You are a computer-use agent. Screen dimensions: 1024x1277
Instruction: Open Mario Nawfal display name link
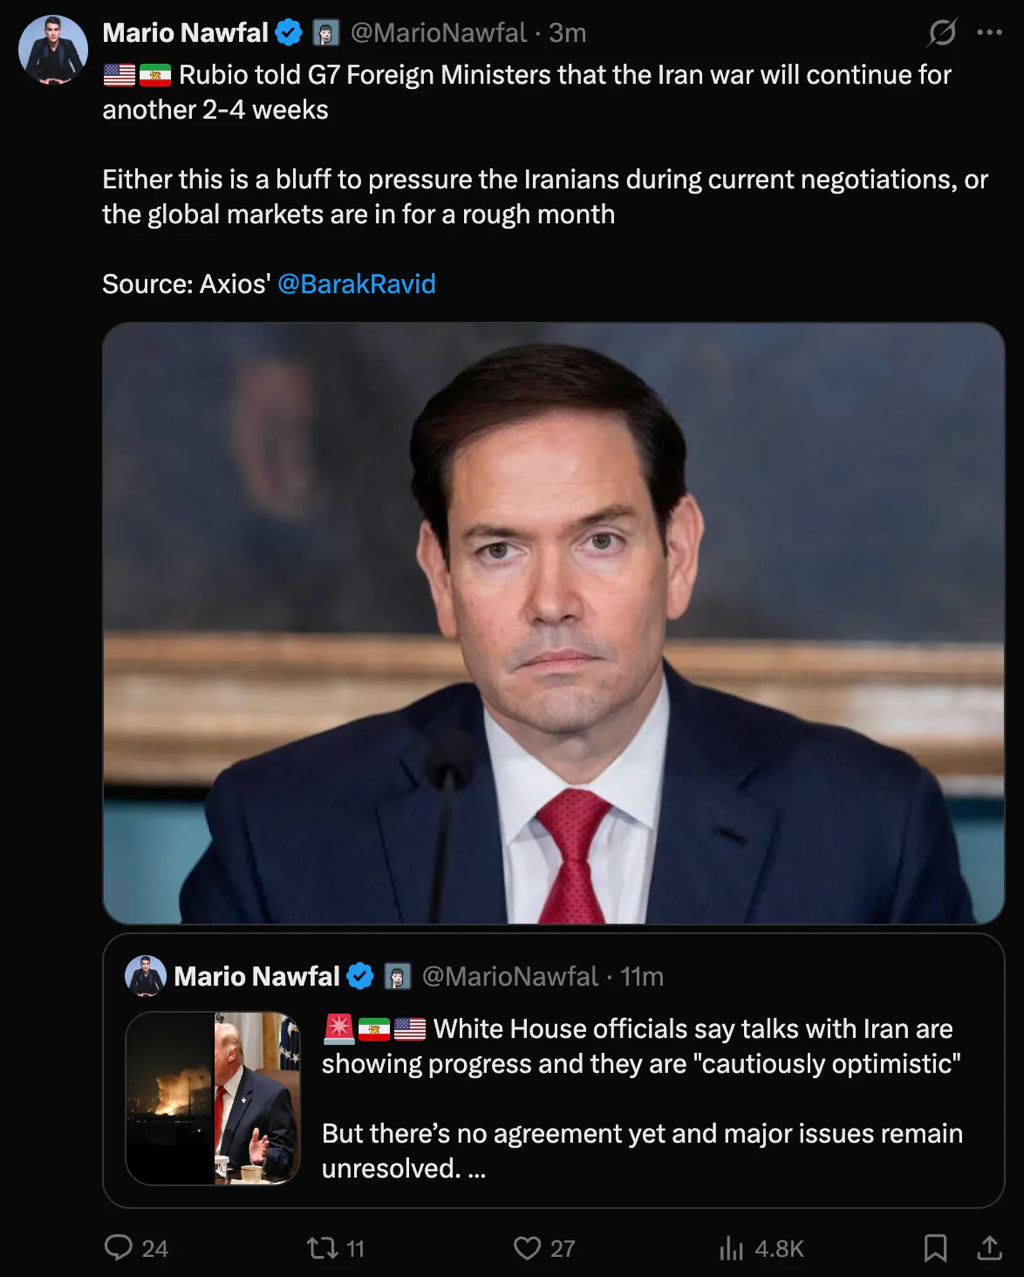185,33
